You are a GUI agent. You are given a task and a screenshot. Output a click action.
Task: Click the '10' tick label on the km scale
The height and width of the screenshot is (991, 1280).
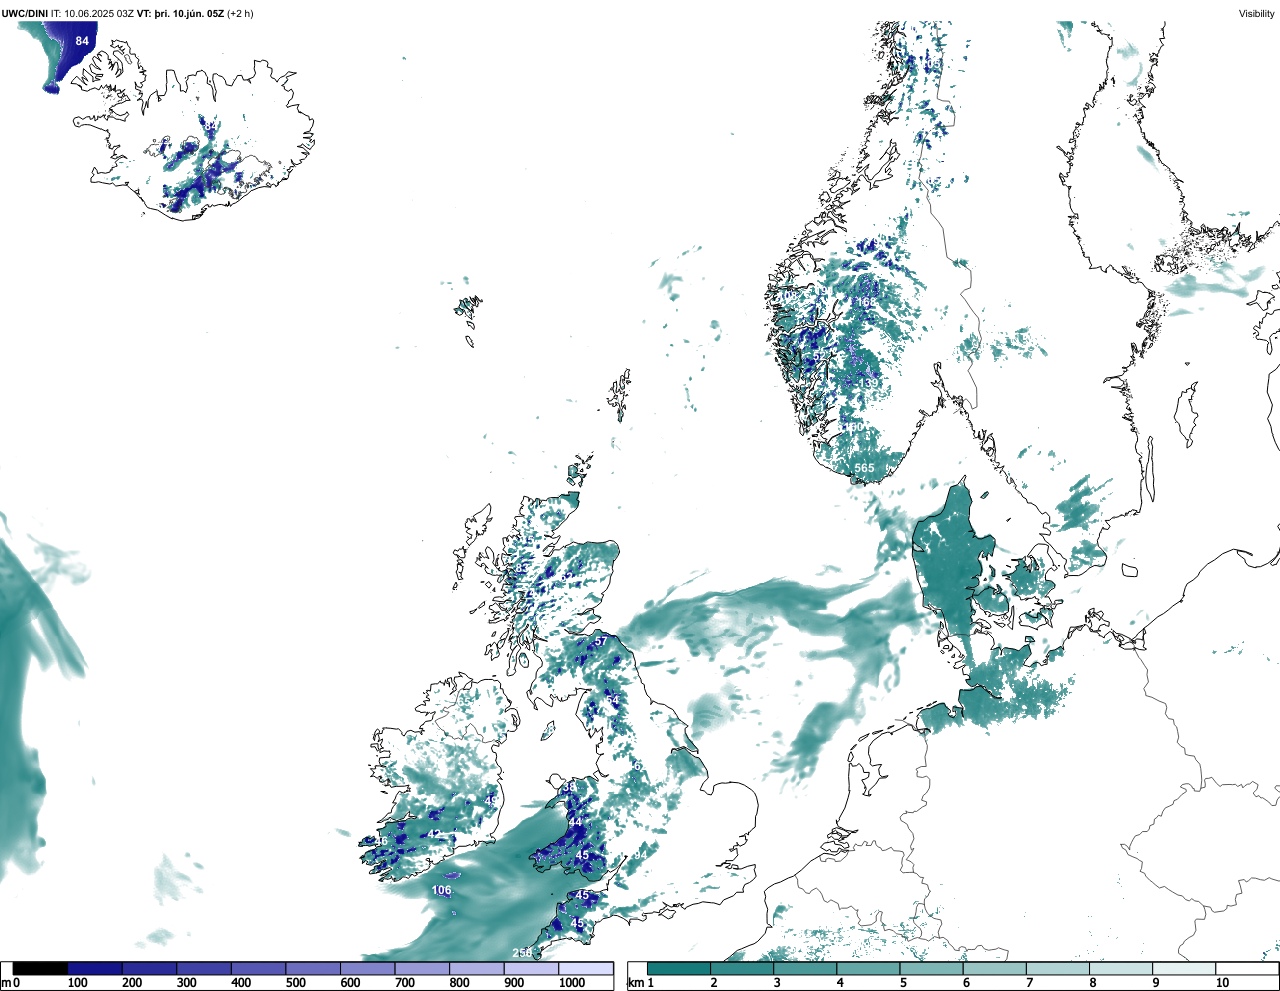[1221, 983]
